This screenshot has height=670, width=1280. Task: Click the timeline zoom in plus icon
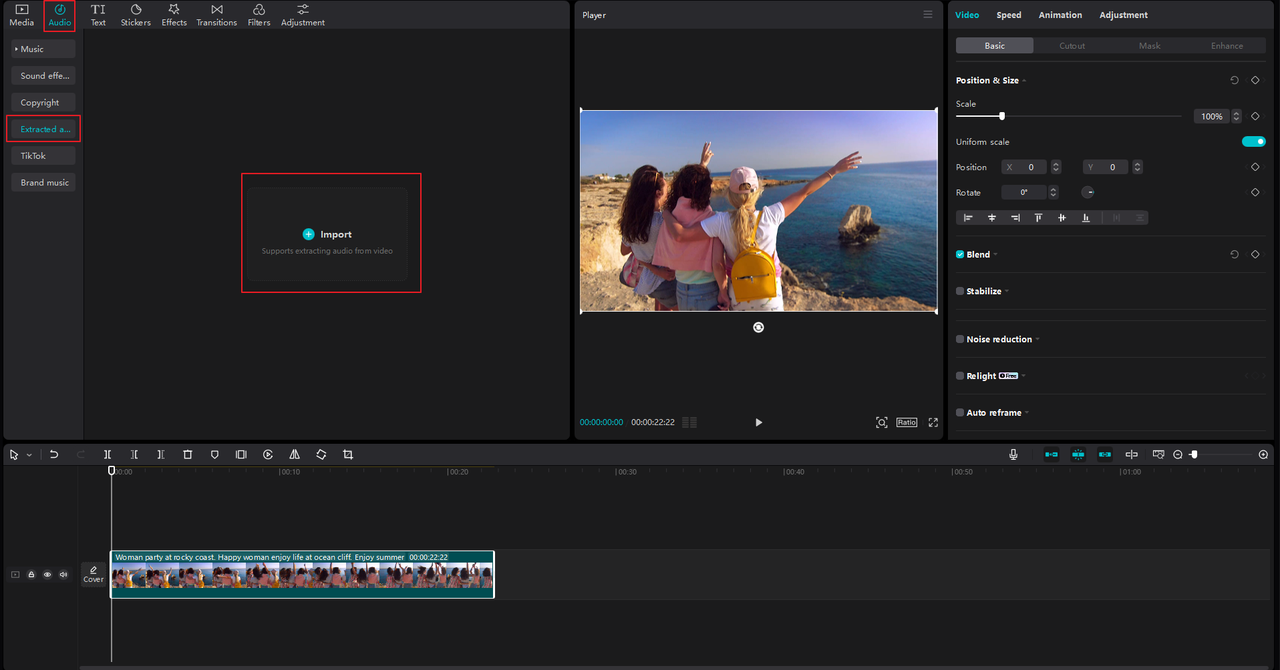click(x=1263, y=455)
